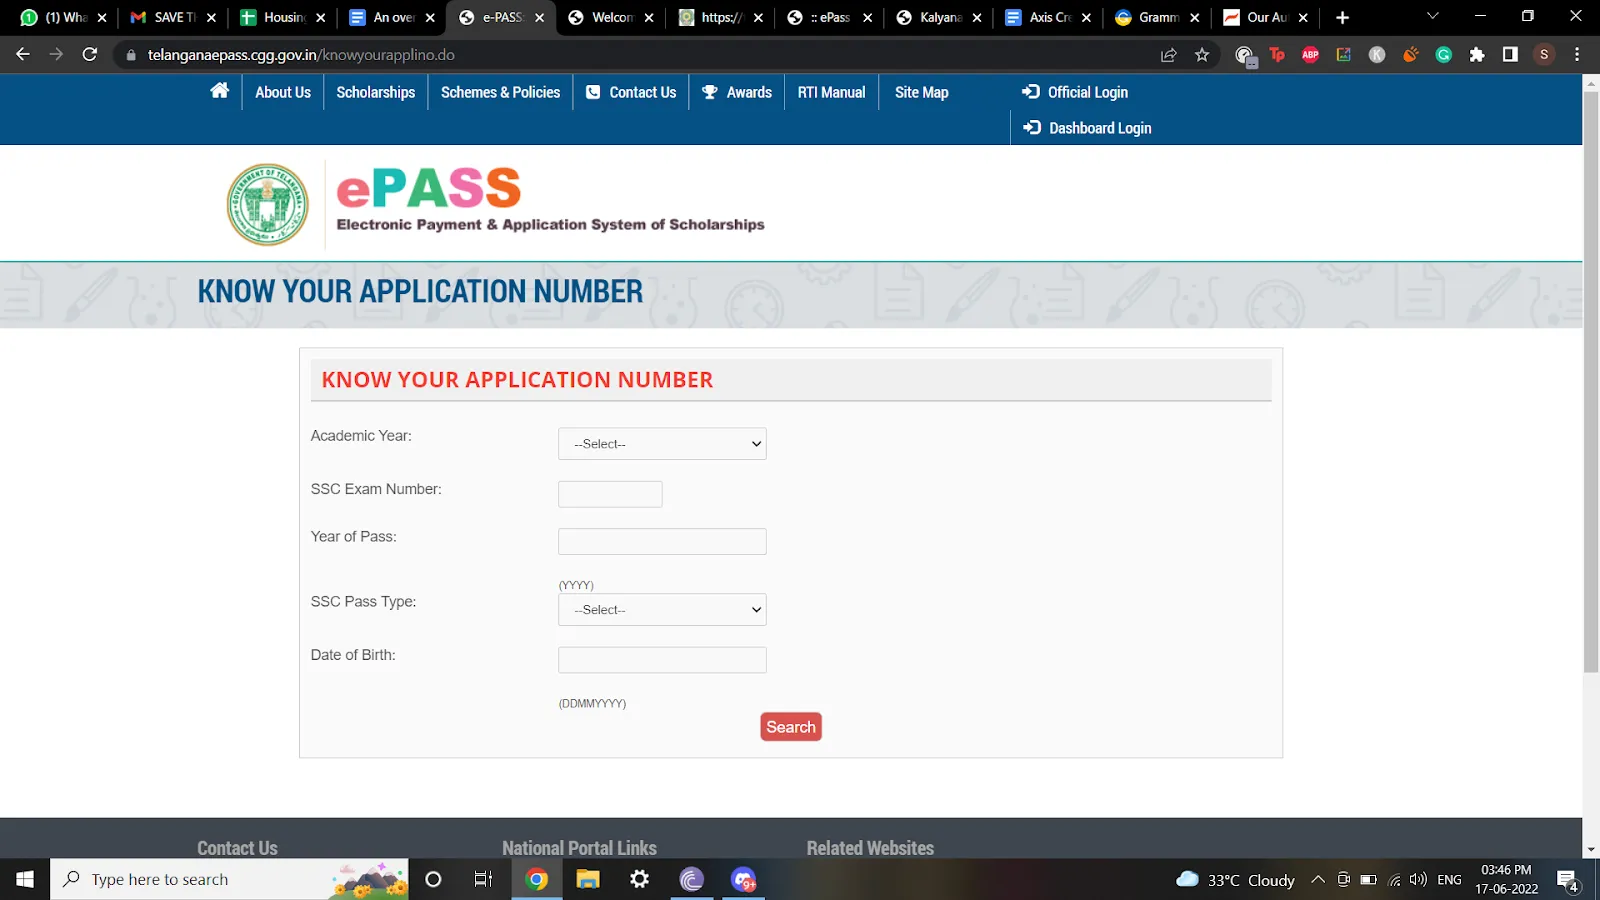
Task: Reload the page in Chrome
Action: click(90, 55)
